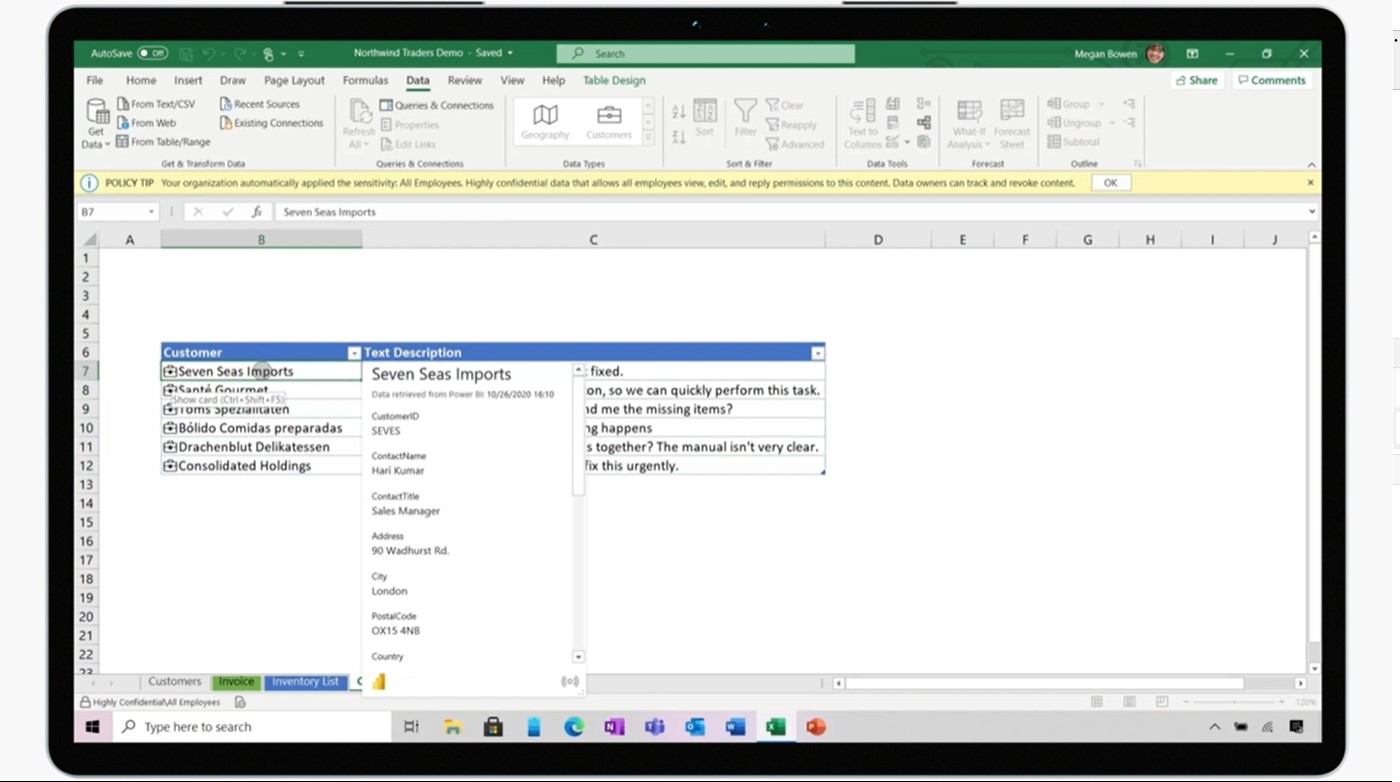1400x782 pixels.
Task: Open the Customer column filter dropdown
Action: (353, 353)
